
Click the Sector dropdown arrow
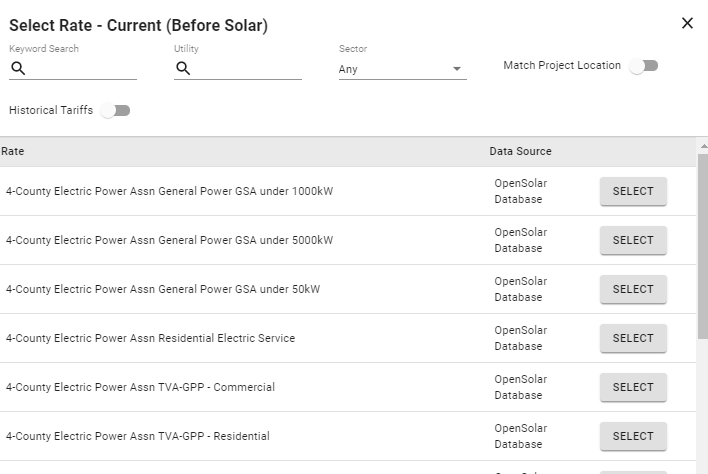tap(457, 69)
